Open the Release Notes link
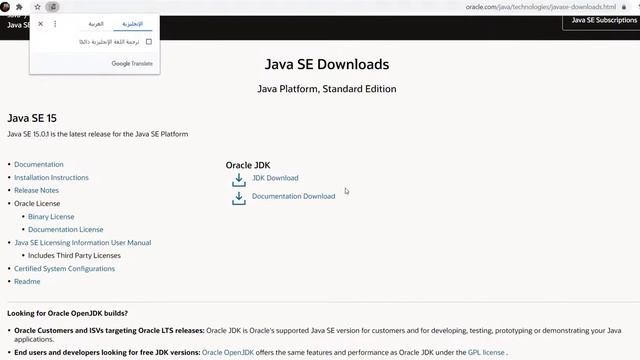This screenshot has height=360, width=640. tap(36, 190)
